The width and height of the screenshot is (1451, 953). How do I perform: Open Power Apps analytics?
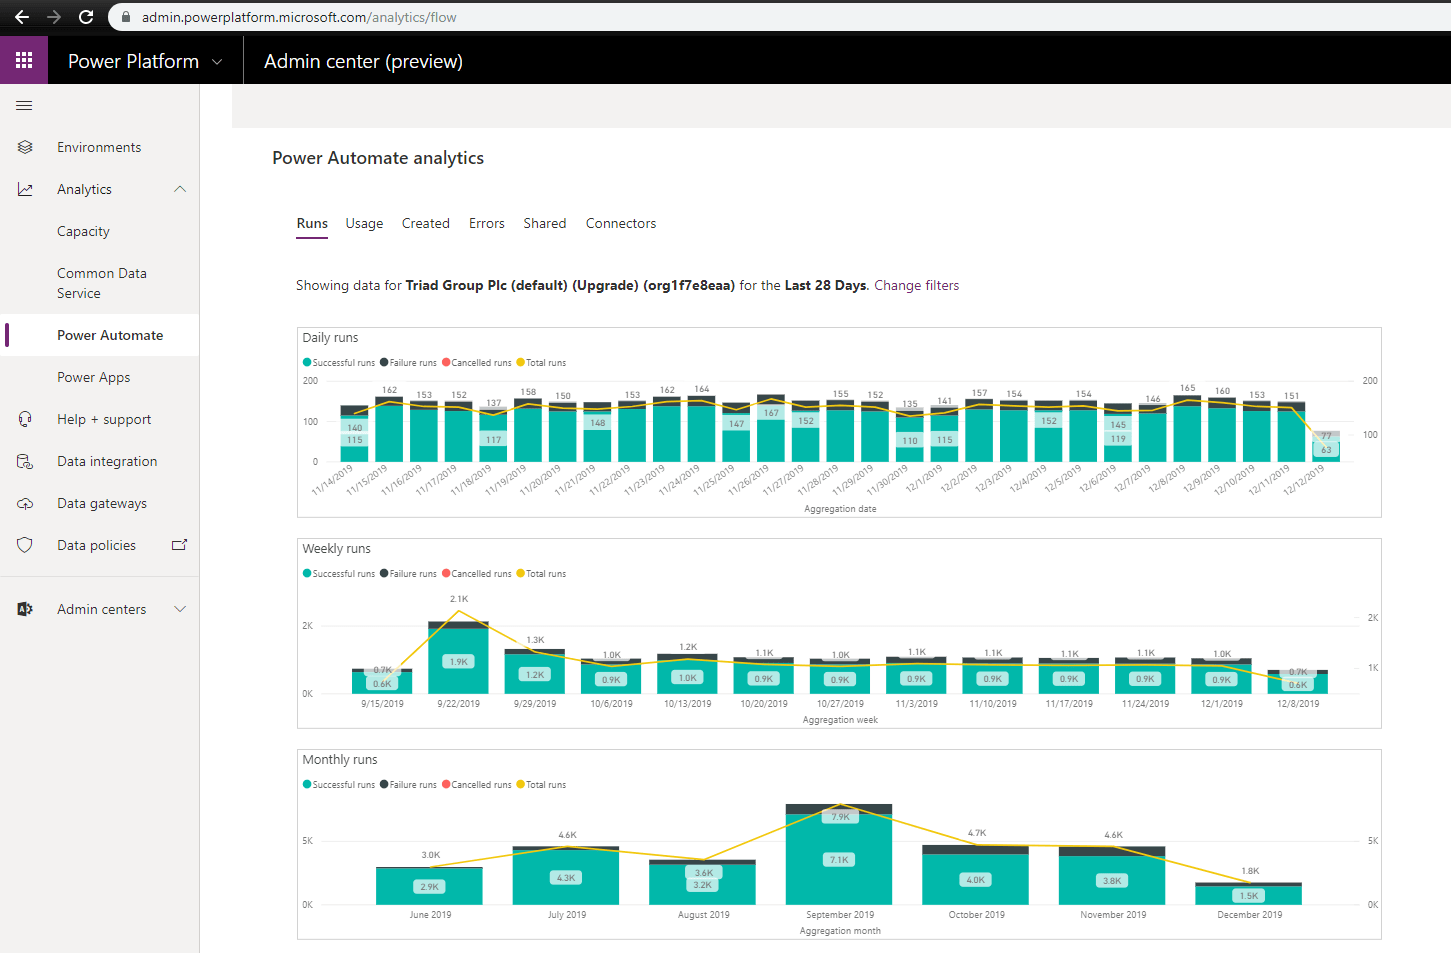[93, 377]
